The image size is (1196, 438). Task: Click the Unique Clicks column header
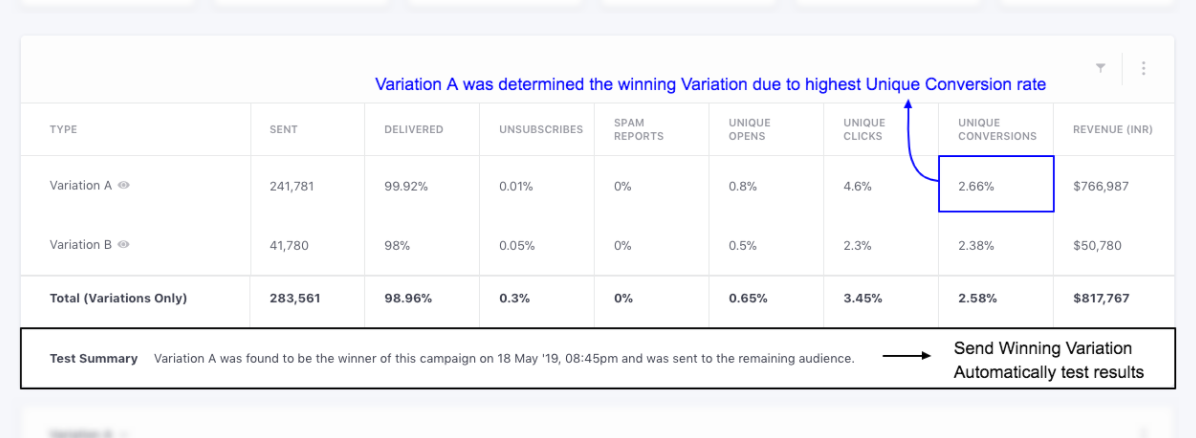click(864, 130)
